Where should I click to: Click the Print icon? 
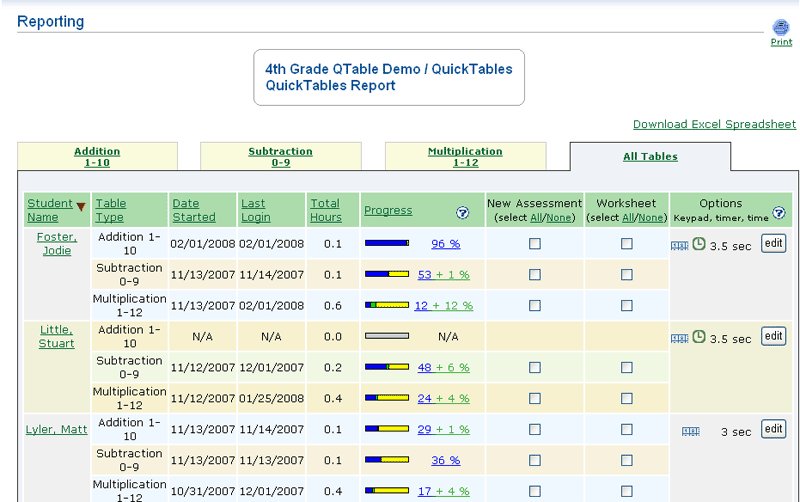tap(780, 28)
